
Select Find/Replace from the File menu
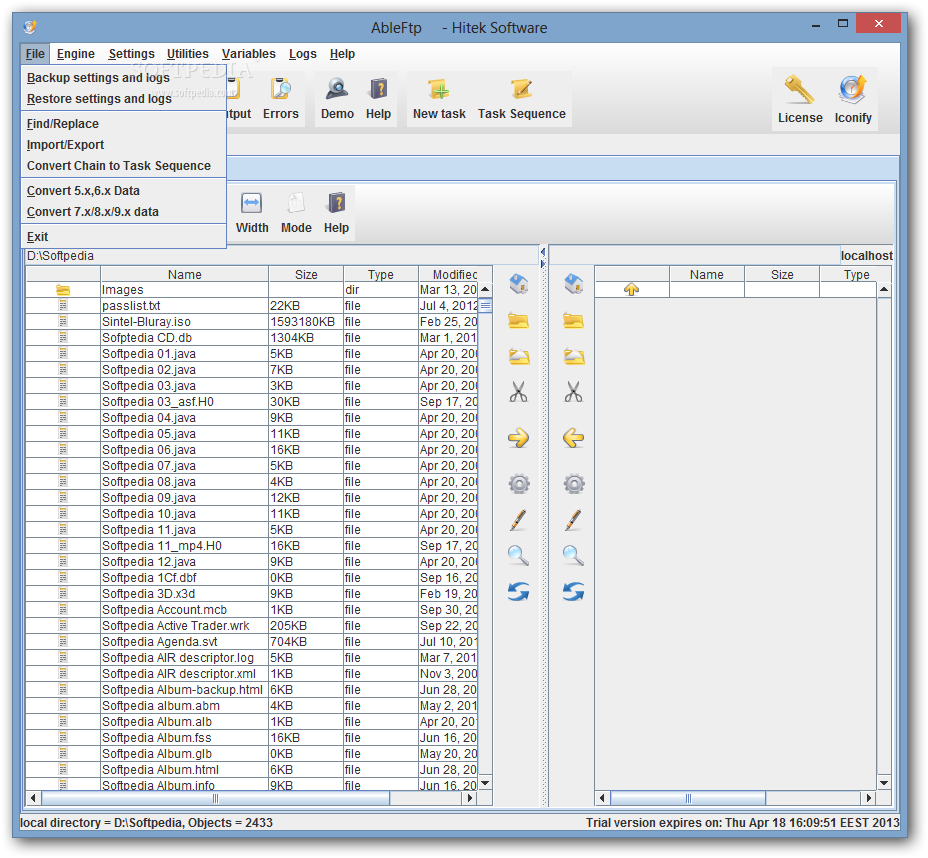pos(124,124)
